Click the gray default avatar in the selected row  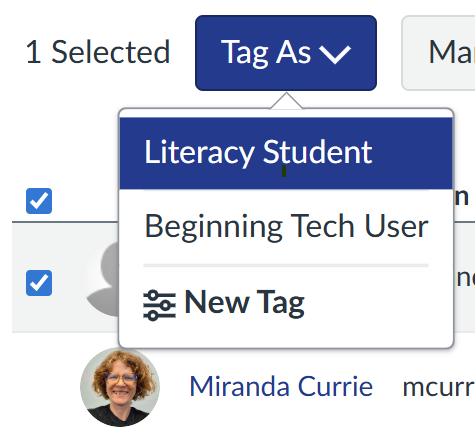pyautogui.click(x=100, y=279)
